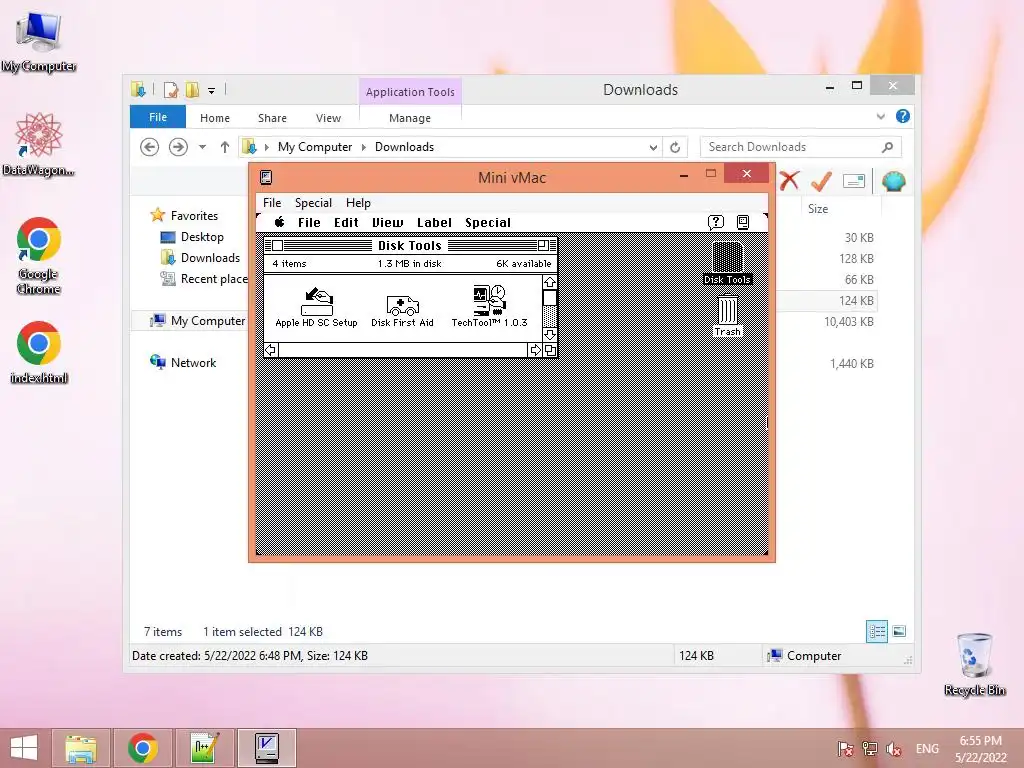Click the Disk Tools window zoom box

543,246
